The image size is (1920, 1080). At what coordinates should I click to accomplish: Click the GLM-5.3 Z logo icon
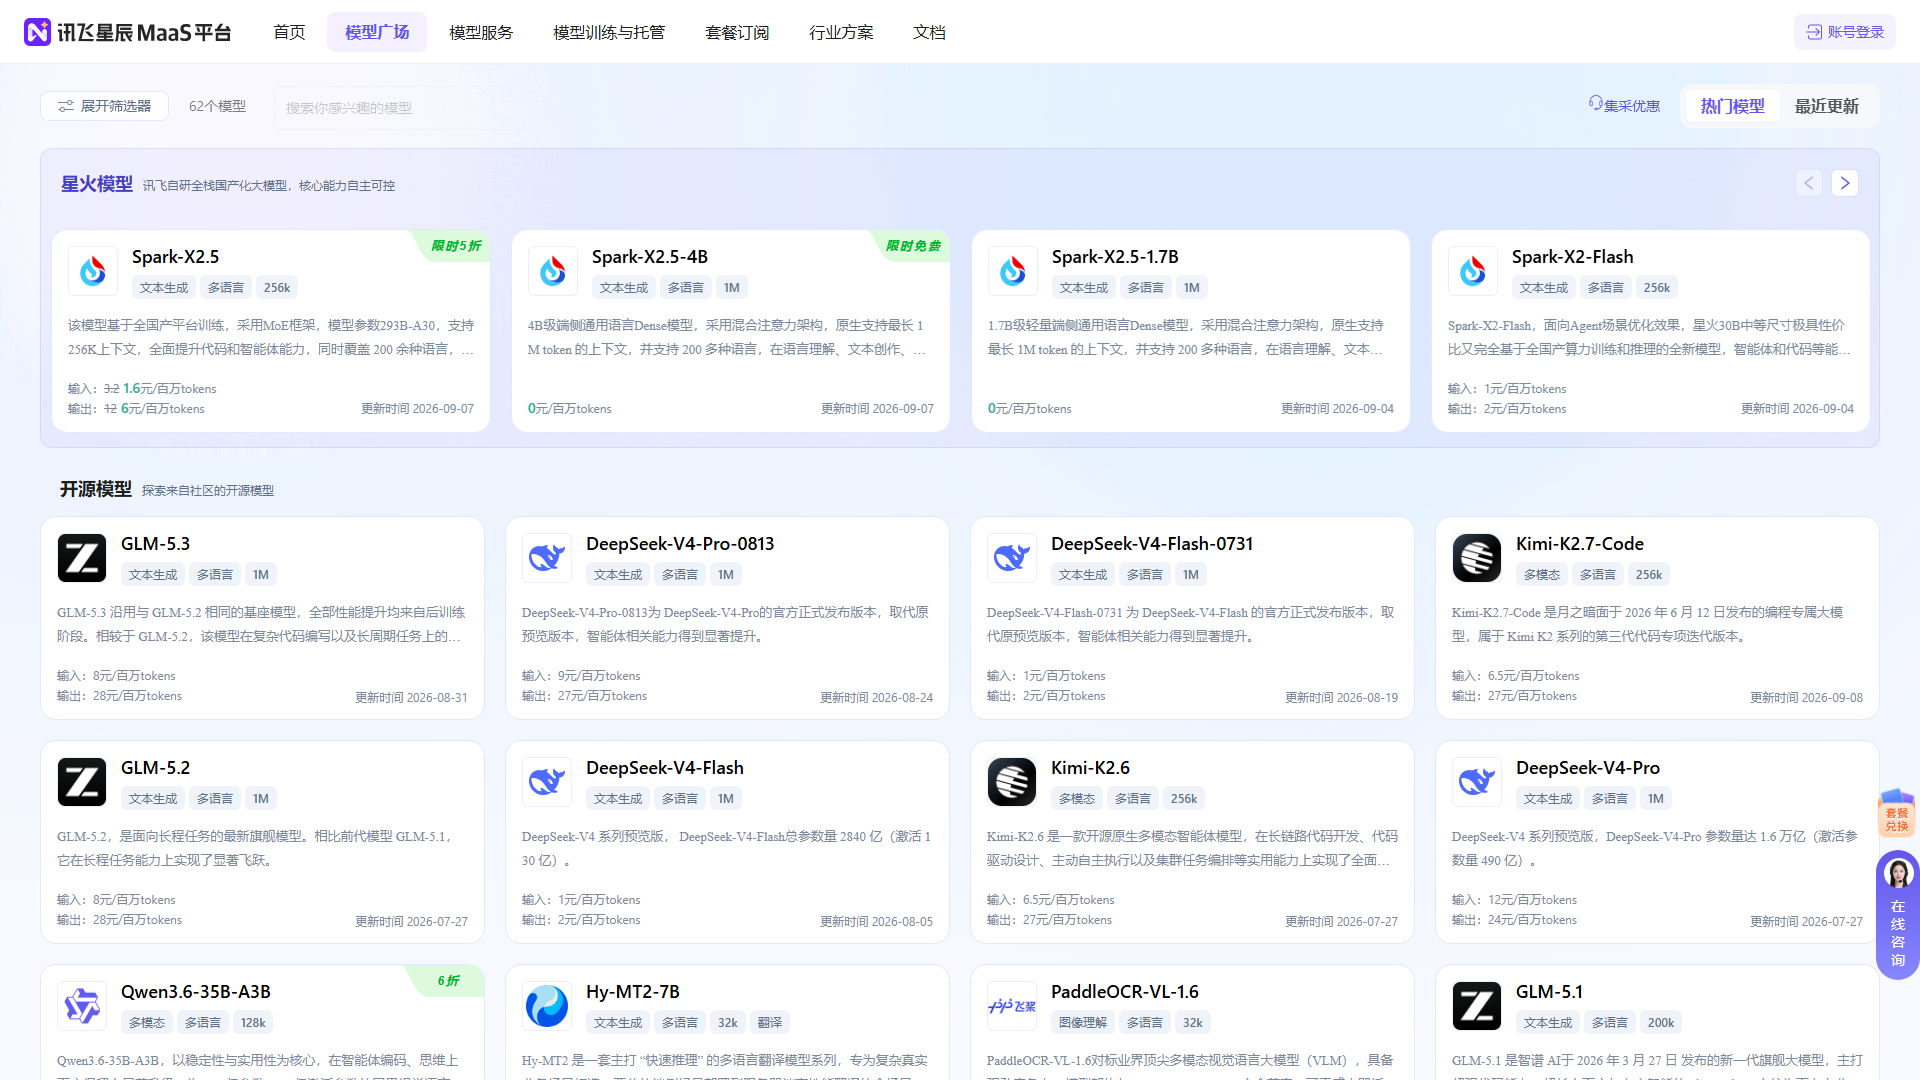(82, 558)
